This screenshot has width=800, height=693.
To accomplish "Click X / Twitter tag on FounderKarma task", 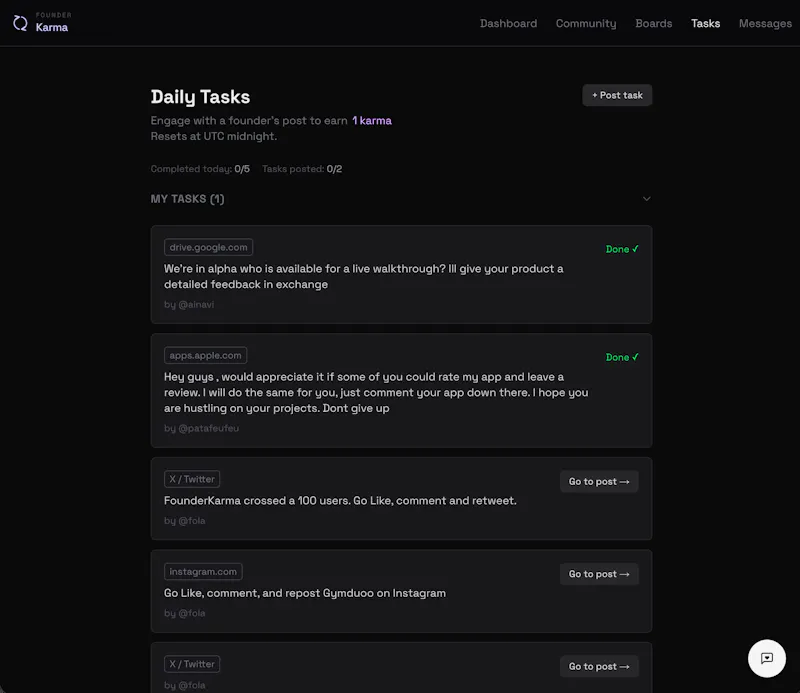I will [x=192, y=479].
